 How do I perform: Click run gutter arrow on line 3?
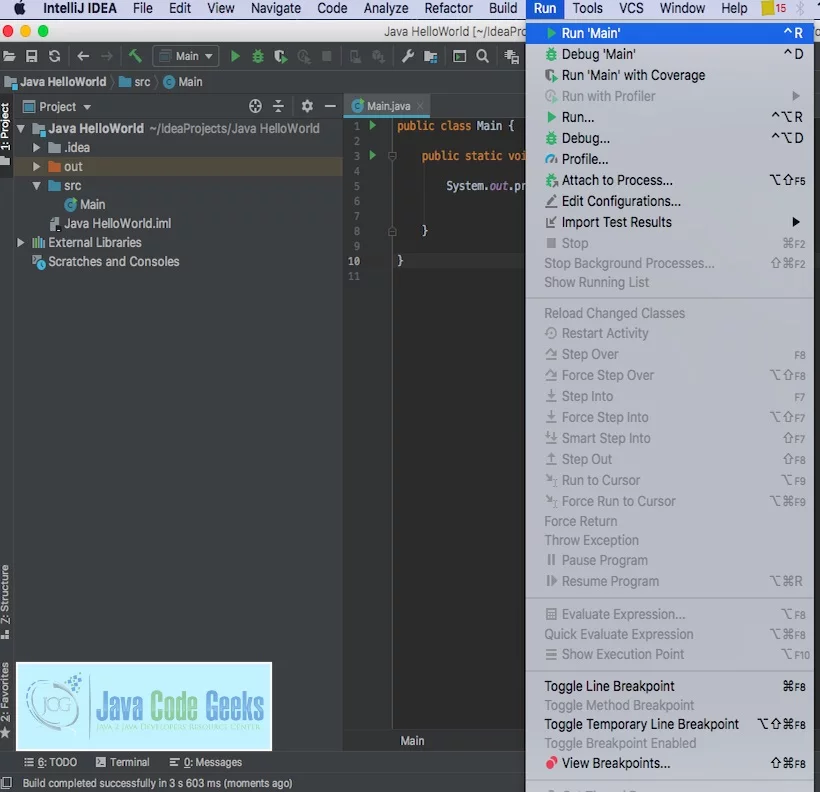click(x=372, y=155)
